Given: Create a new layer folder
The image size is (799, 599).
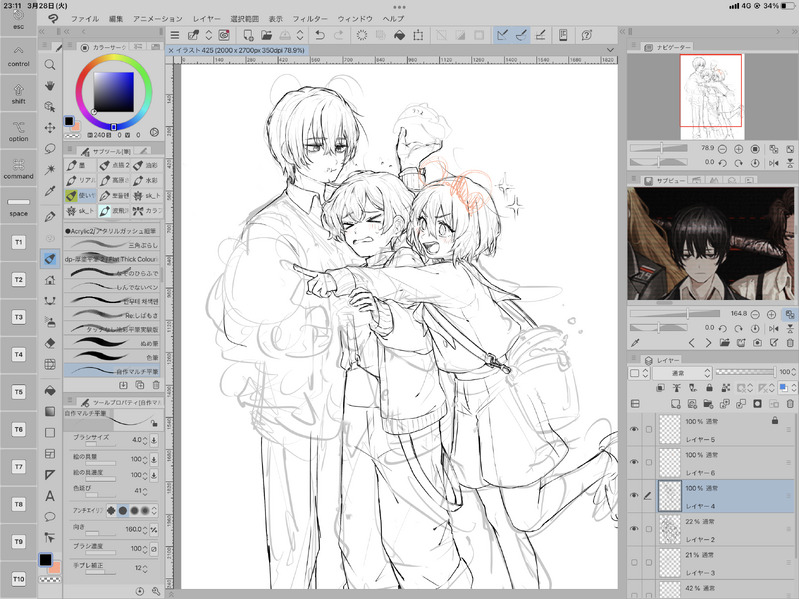Looking at the screenshot, I should pyautogui.click(x=708, y=404).
